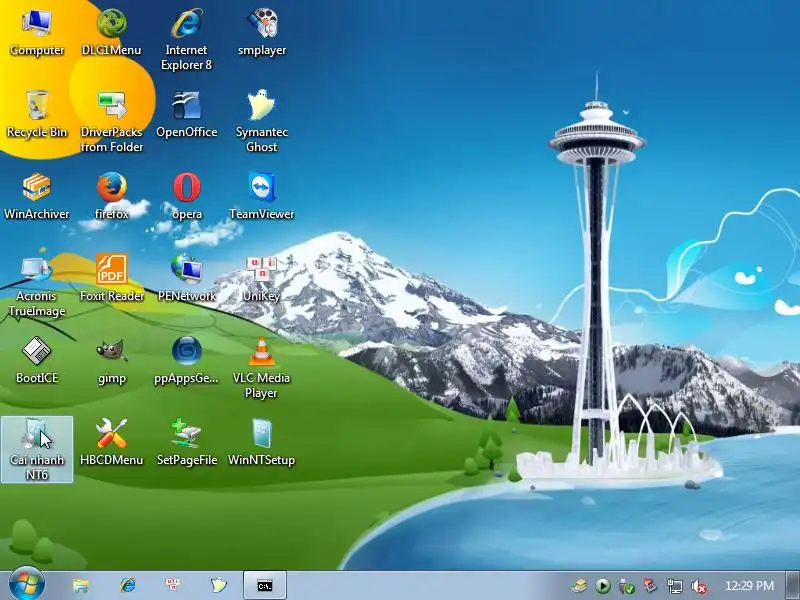Select the ppAppsGe... desktop icon
This screenshot has width=800, height=600.
(186, 360)
